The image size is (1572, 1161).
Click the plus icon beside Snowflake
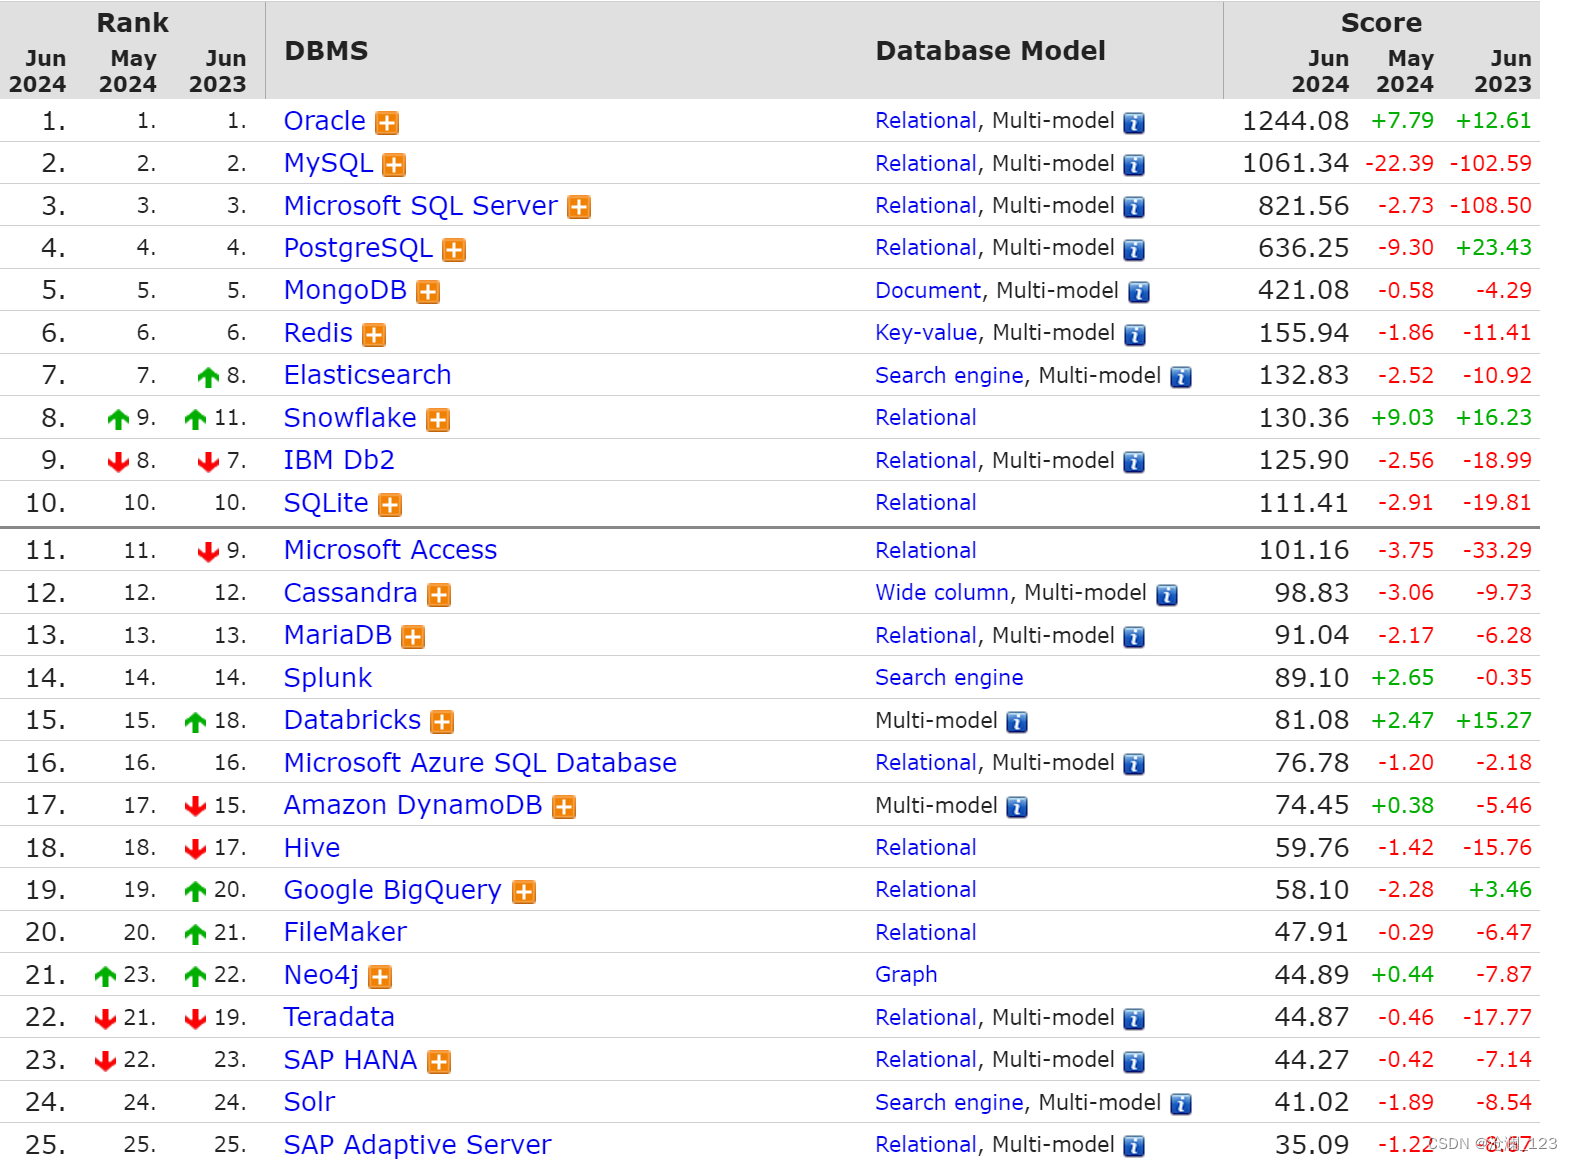(x=438, y=420)
